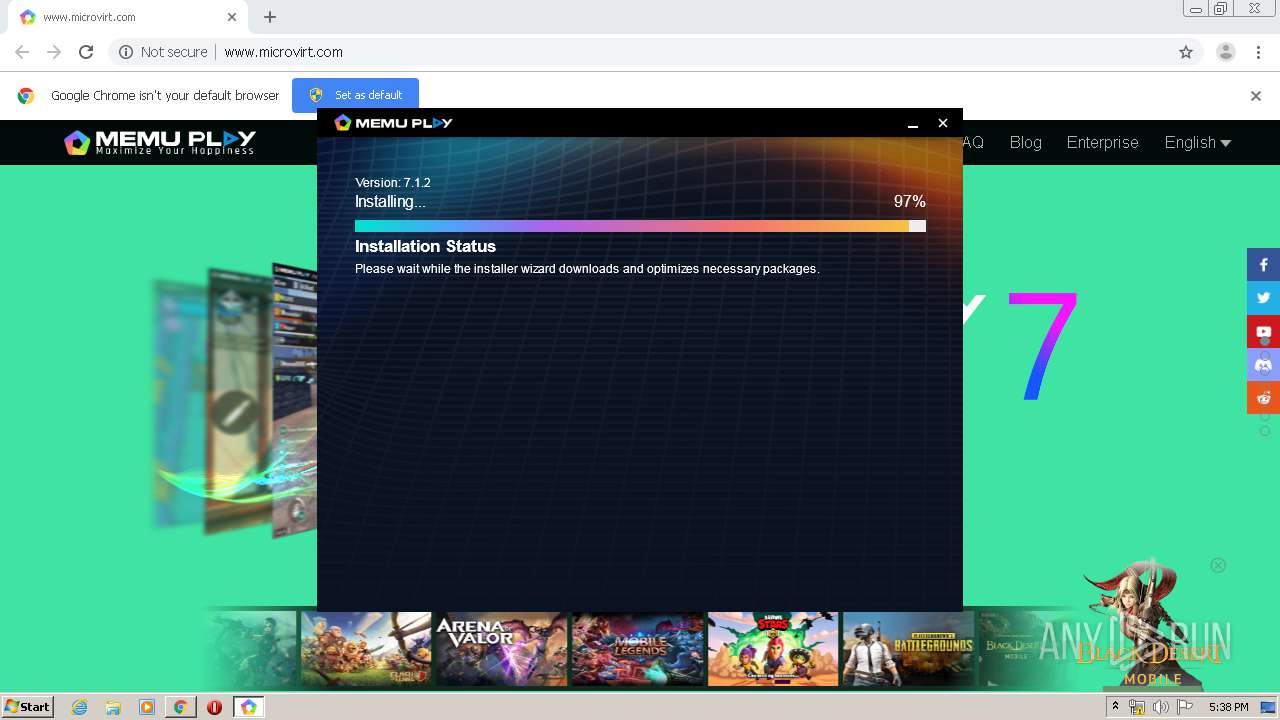Open the Twitter share sidebar icon
Screen dimensions: 1280x720
point(1263,298)
